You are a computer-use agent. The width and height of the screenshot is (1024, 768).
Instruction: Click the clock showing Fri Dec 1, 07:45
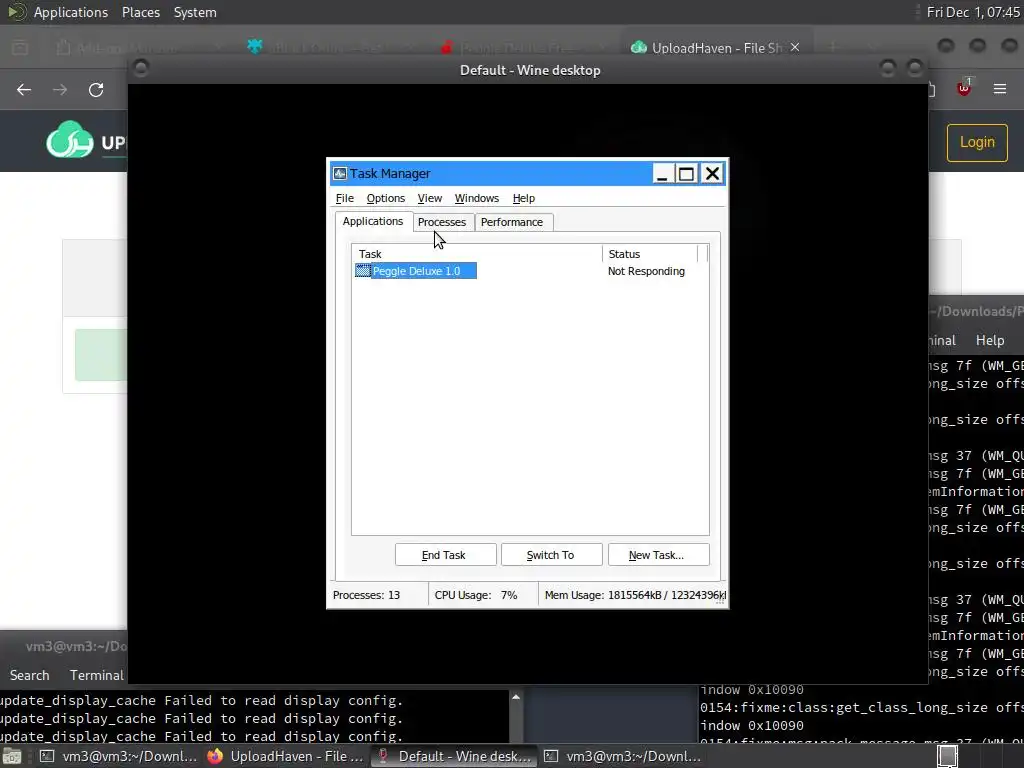972,12
